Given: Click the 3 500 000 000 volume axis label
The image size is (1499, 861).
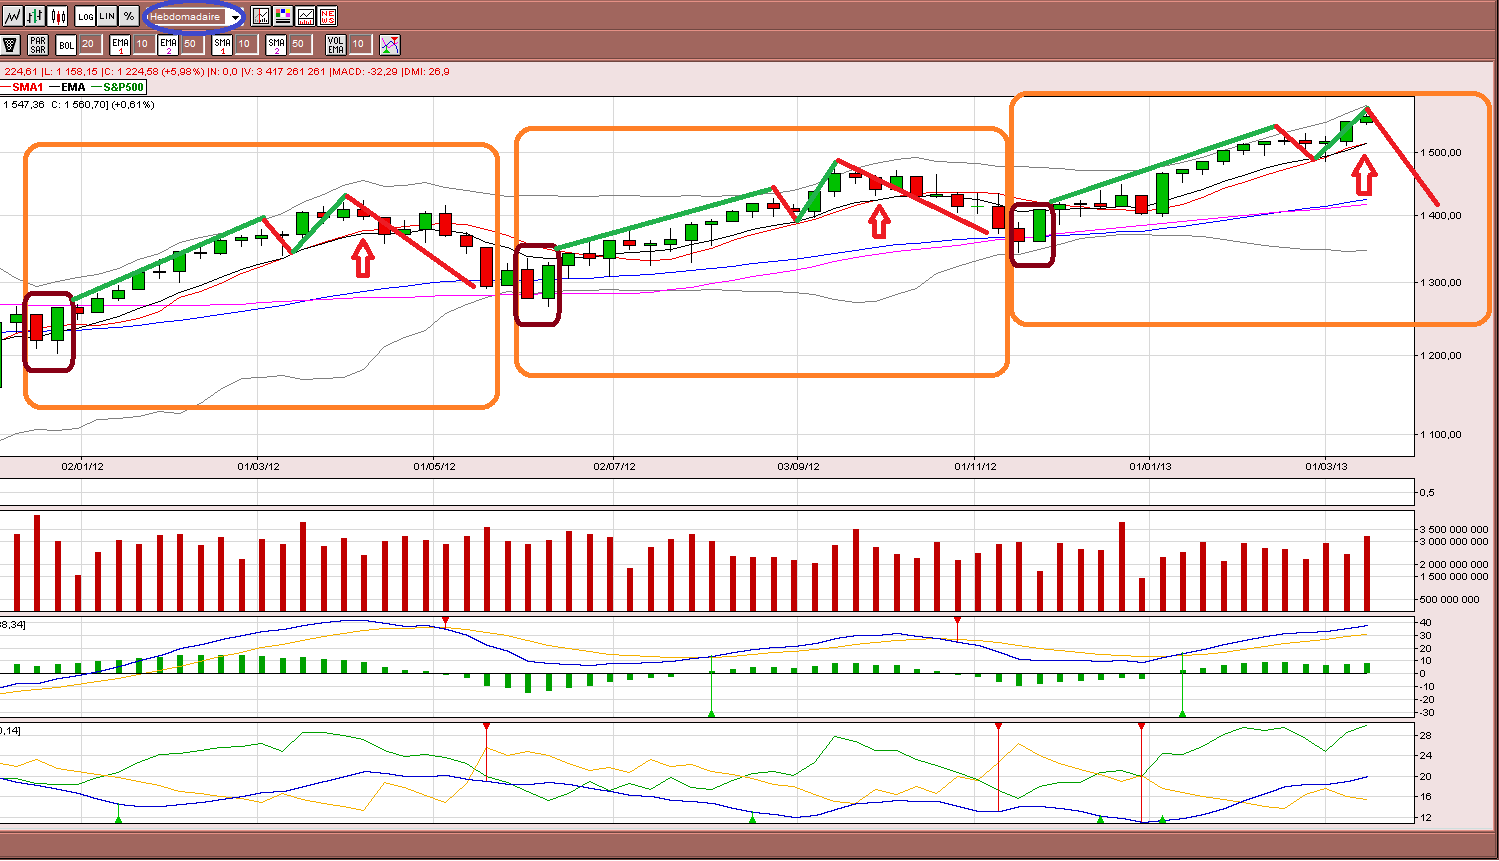Looking at the screenshot, I should pyautogui.click(x=1454, y=530).
